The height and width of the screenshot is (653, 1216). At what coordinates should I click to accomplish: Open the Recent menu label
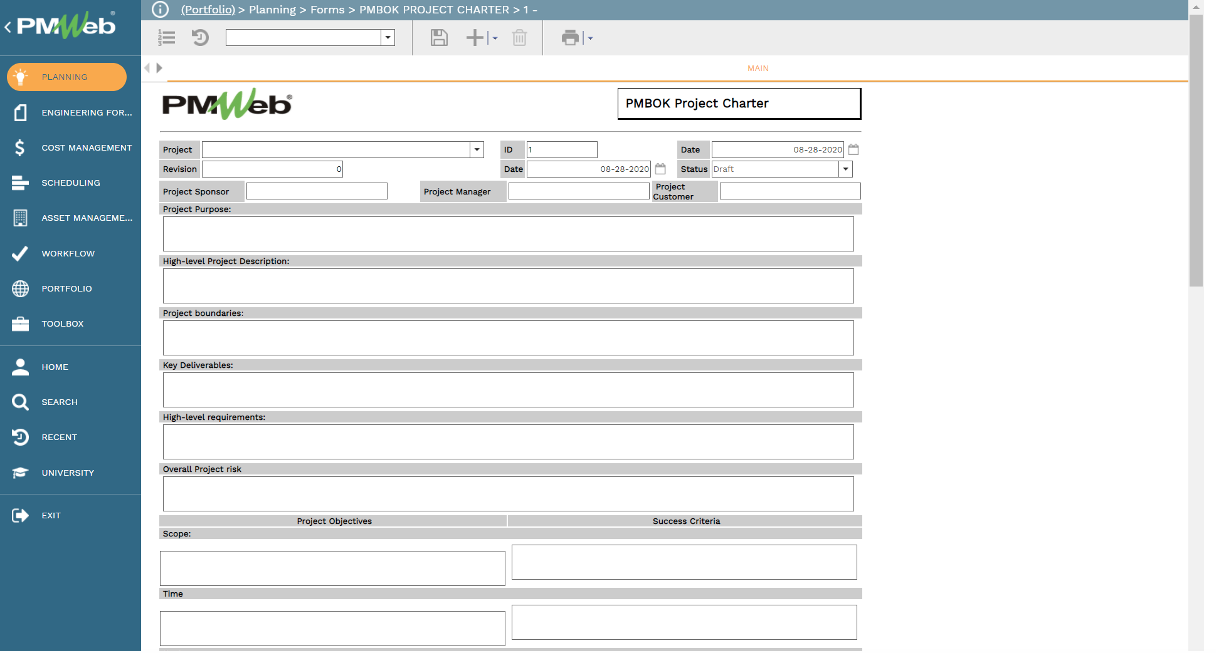tap(59, 437)
